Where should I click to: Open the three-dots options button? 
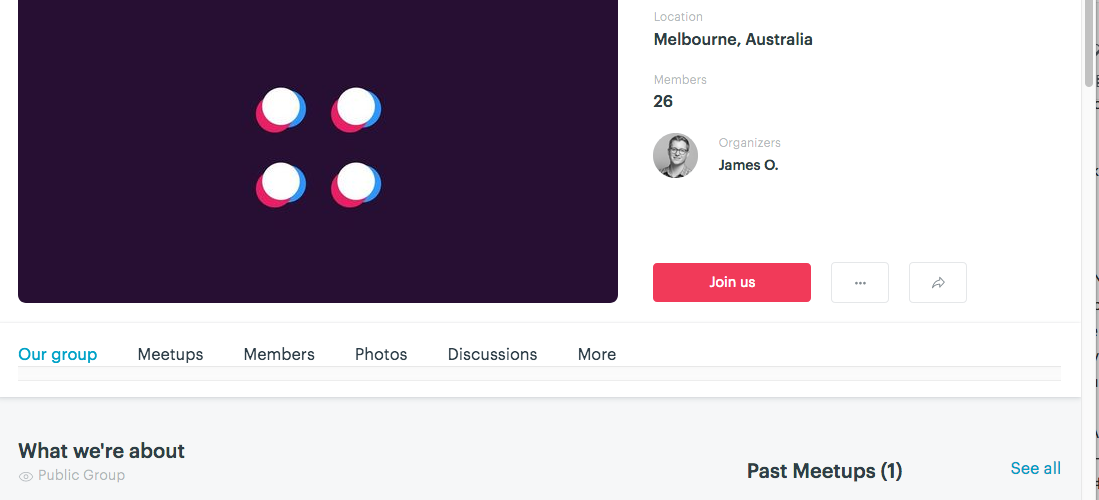click(x=860, y=283)
